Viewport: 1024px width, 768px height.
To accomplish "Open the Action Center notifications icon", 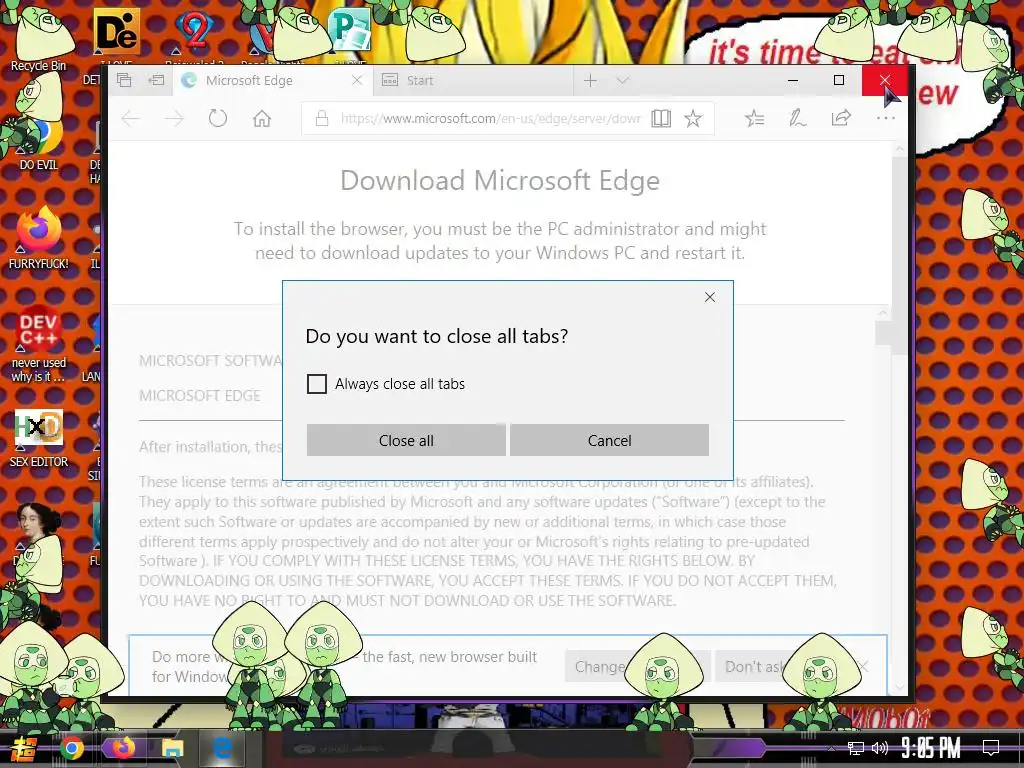I will (x=991, y=748).
